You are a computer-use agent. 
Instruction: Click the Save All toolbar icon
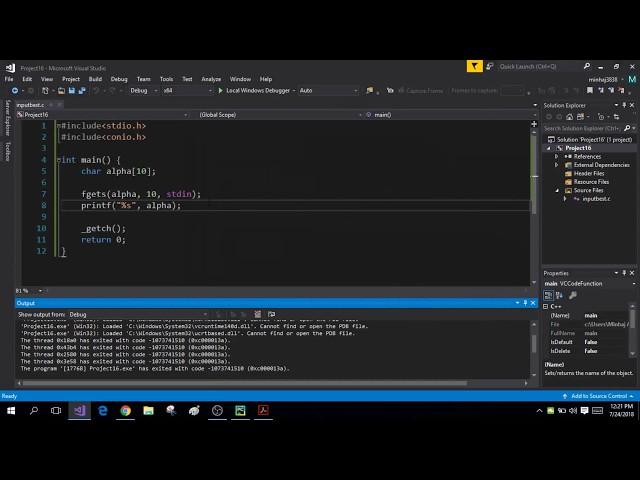click(x=82, y=91)
